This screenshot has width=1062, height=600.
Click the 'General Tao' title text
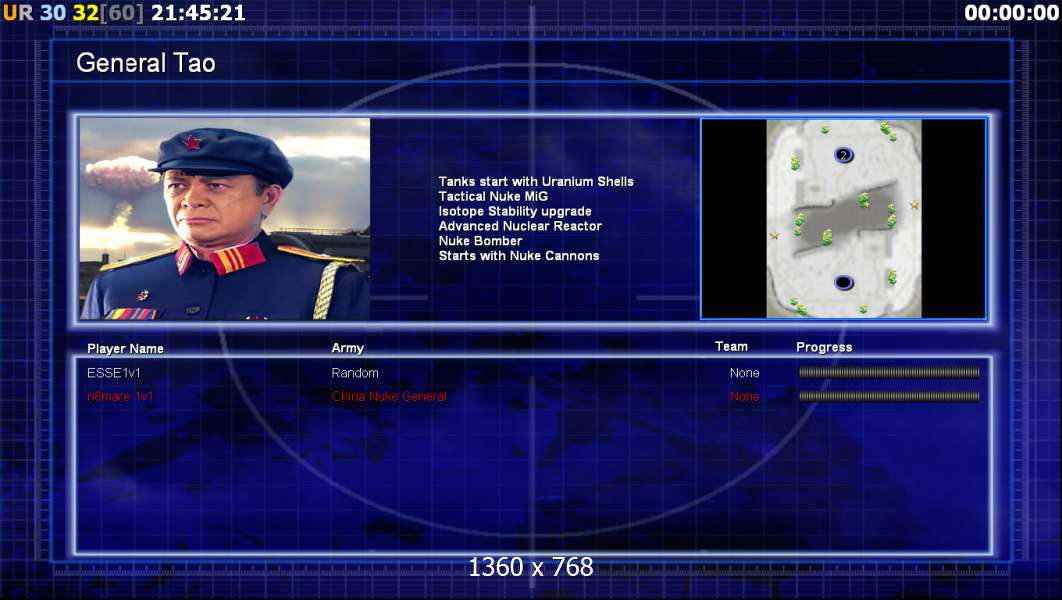pos(146,63)
